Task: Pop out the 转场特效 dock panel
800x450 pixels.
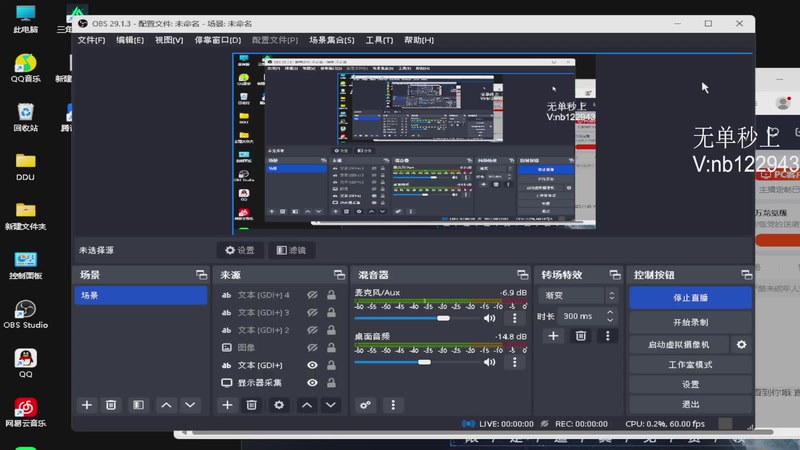Action: pyautogui.click(x=615, y=275)
